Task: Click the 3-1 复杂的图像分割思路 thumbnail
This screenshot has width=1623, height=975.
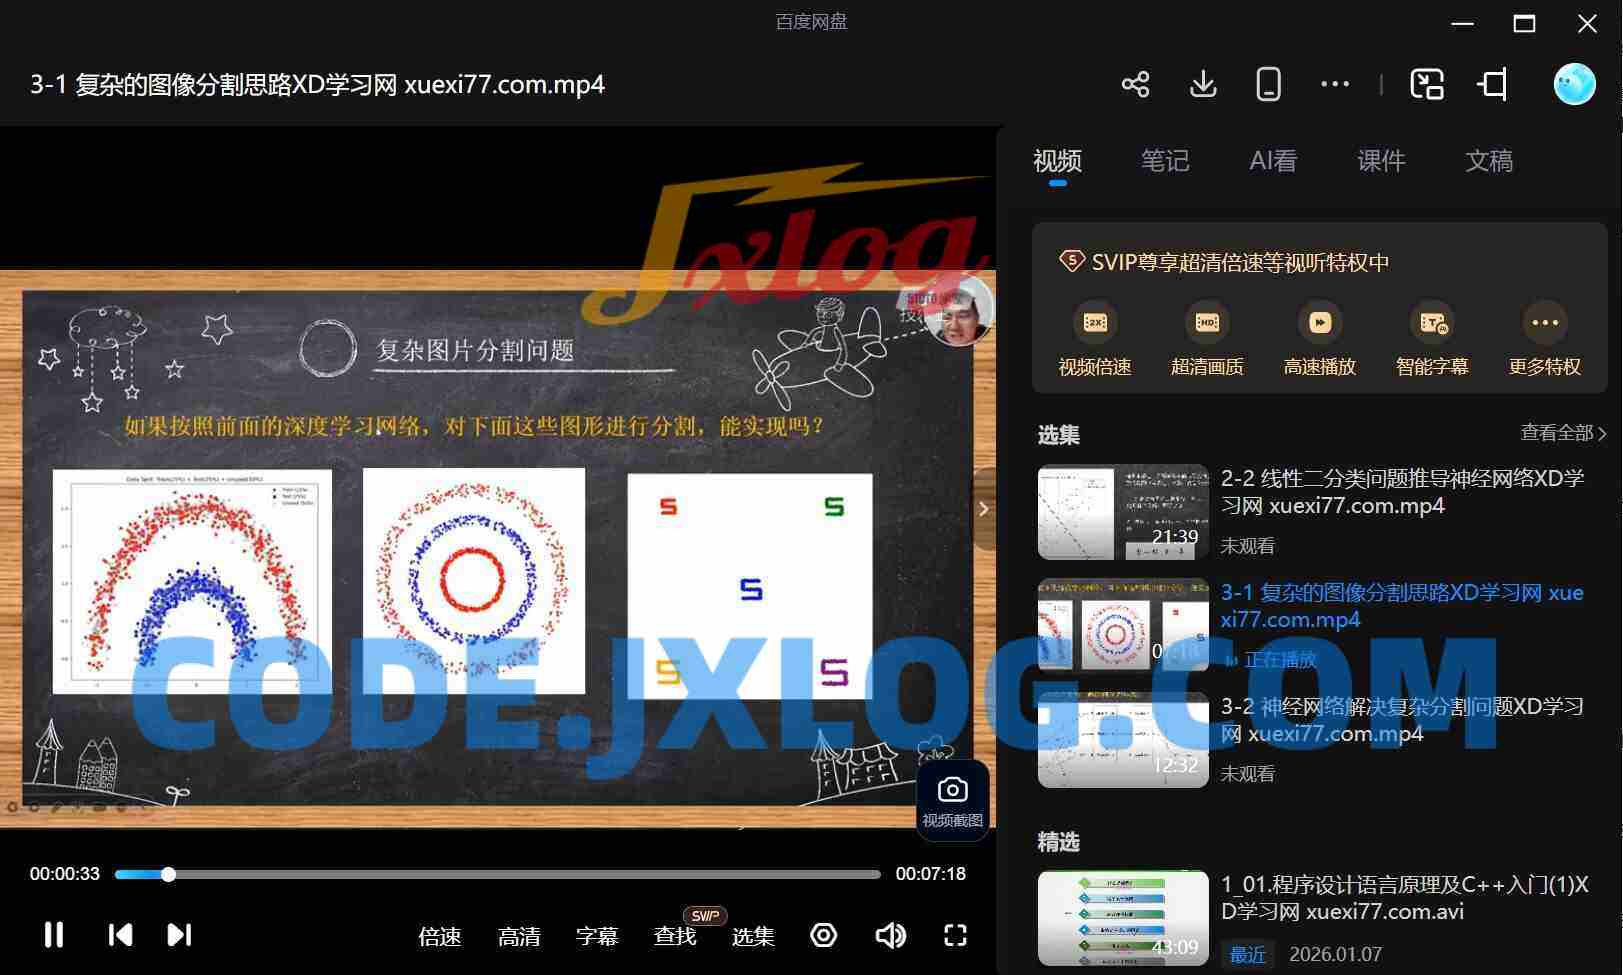Action: pos(1123,626)
